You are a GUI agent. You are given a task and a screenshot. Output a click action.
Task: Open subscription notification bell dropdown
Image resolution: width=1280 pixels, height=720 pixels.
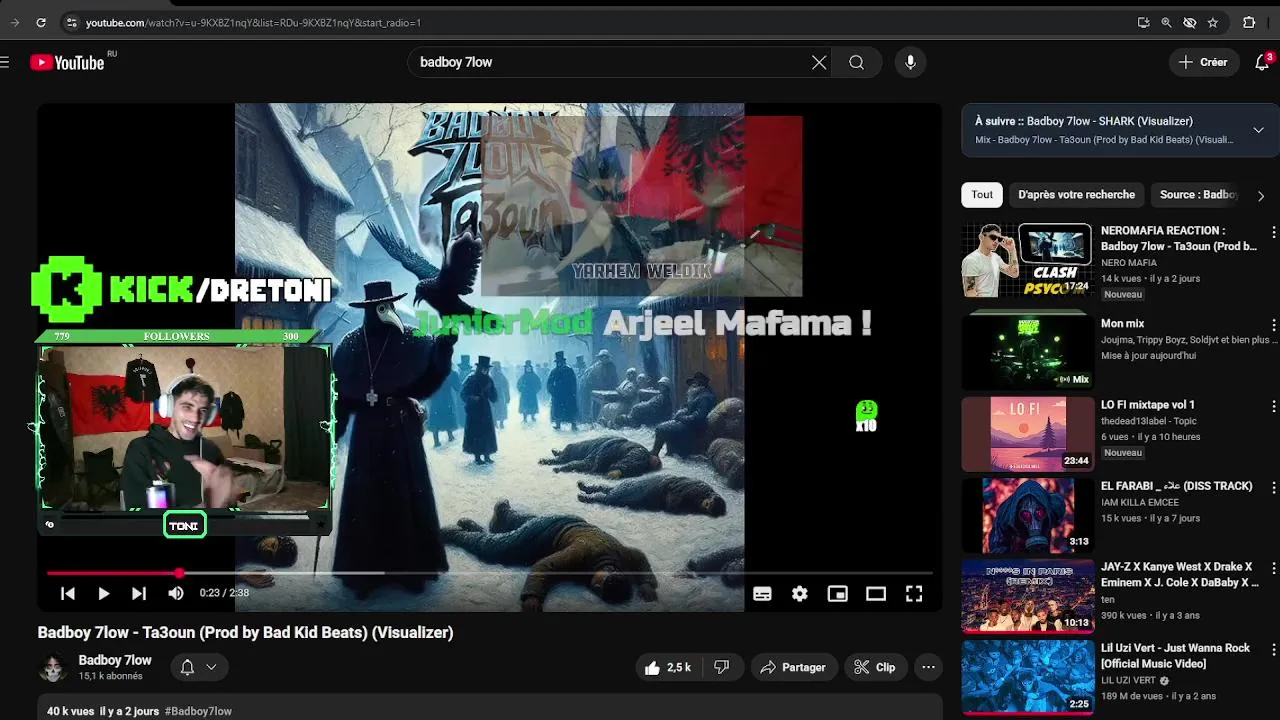pos(198,667)
